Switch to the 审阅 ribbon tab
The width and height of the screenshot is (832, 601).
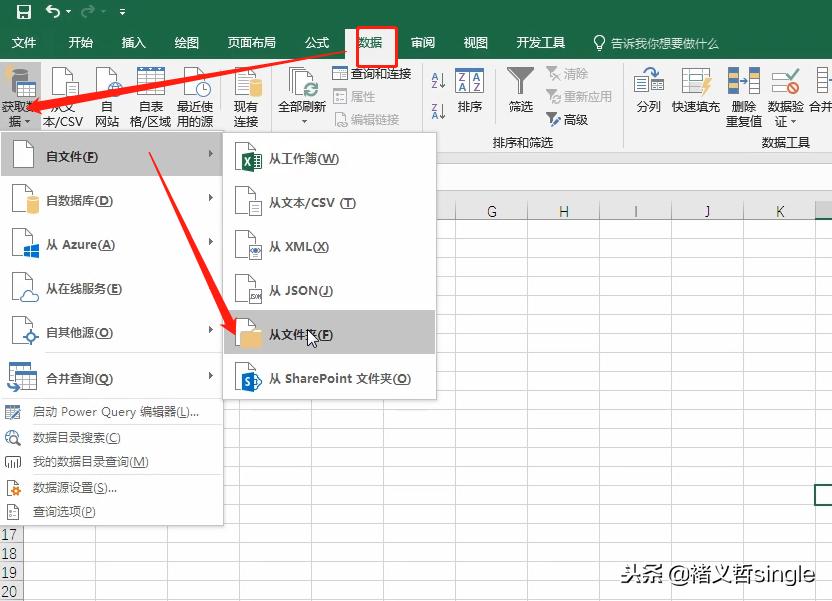pos(421,42)
